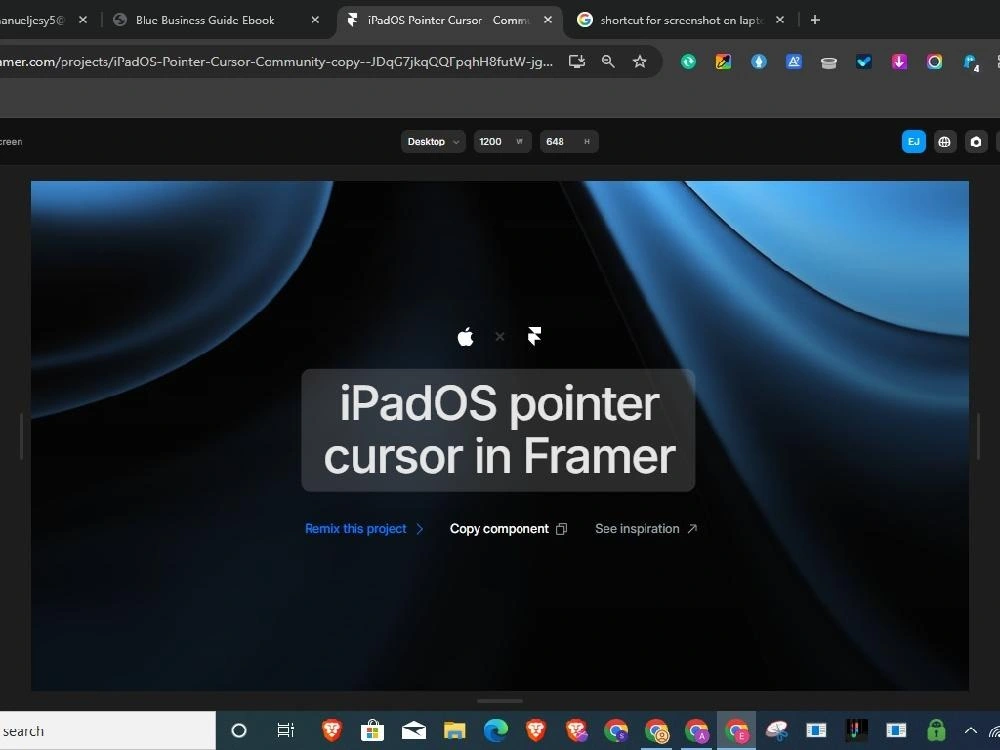Click Copy component button
The width and height of the screenshot is (1000, 750).
click(x=508, y=529)
